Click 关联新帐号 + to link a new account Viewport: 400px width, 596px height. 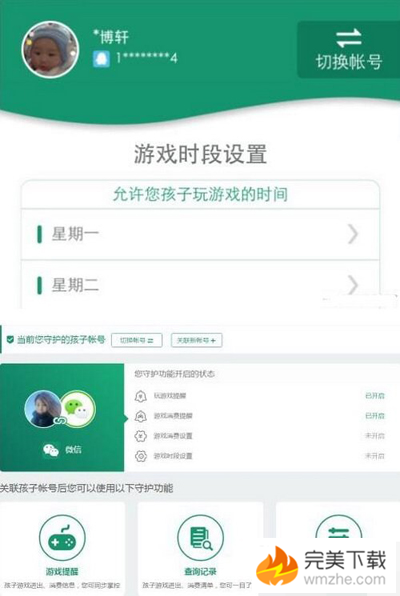[197, 340]
